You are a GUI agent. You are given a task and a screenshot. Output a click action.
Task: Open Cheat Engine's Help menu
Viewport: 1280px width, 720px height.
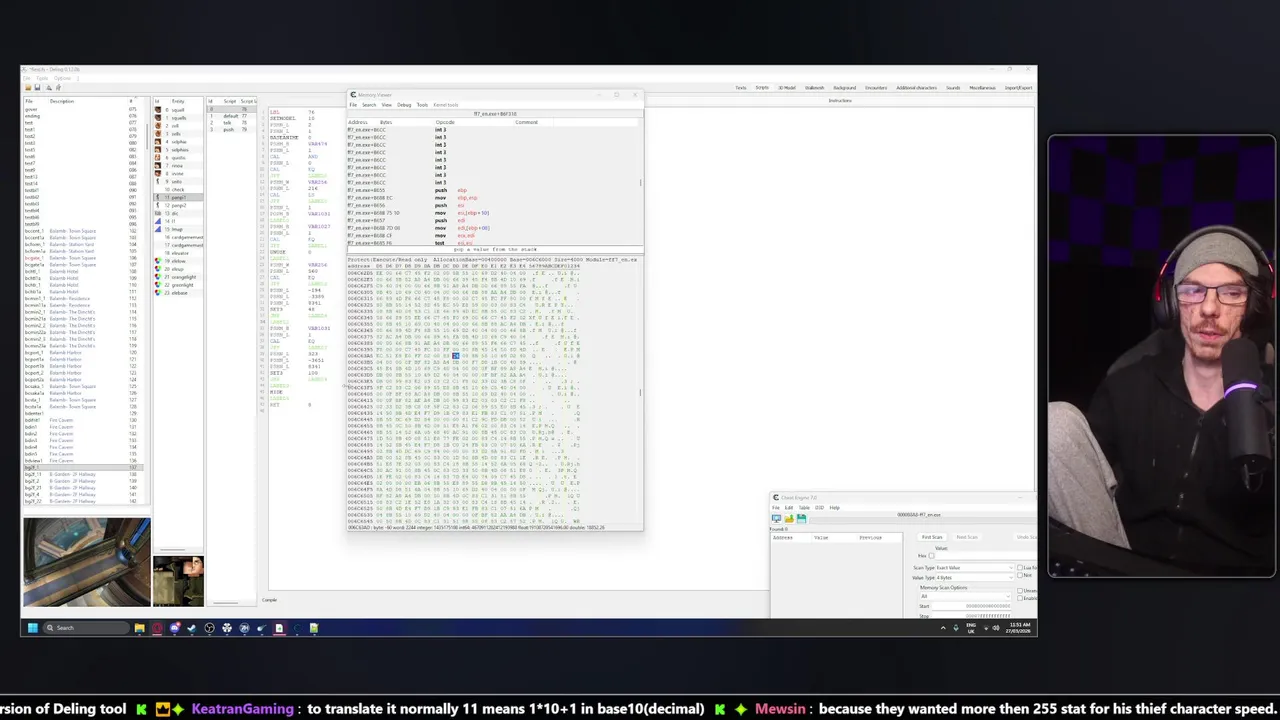[834, 508]
